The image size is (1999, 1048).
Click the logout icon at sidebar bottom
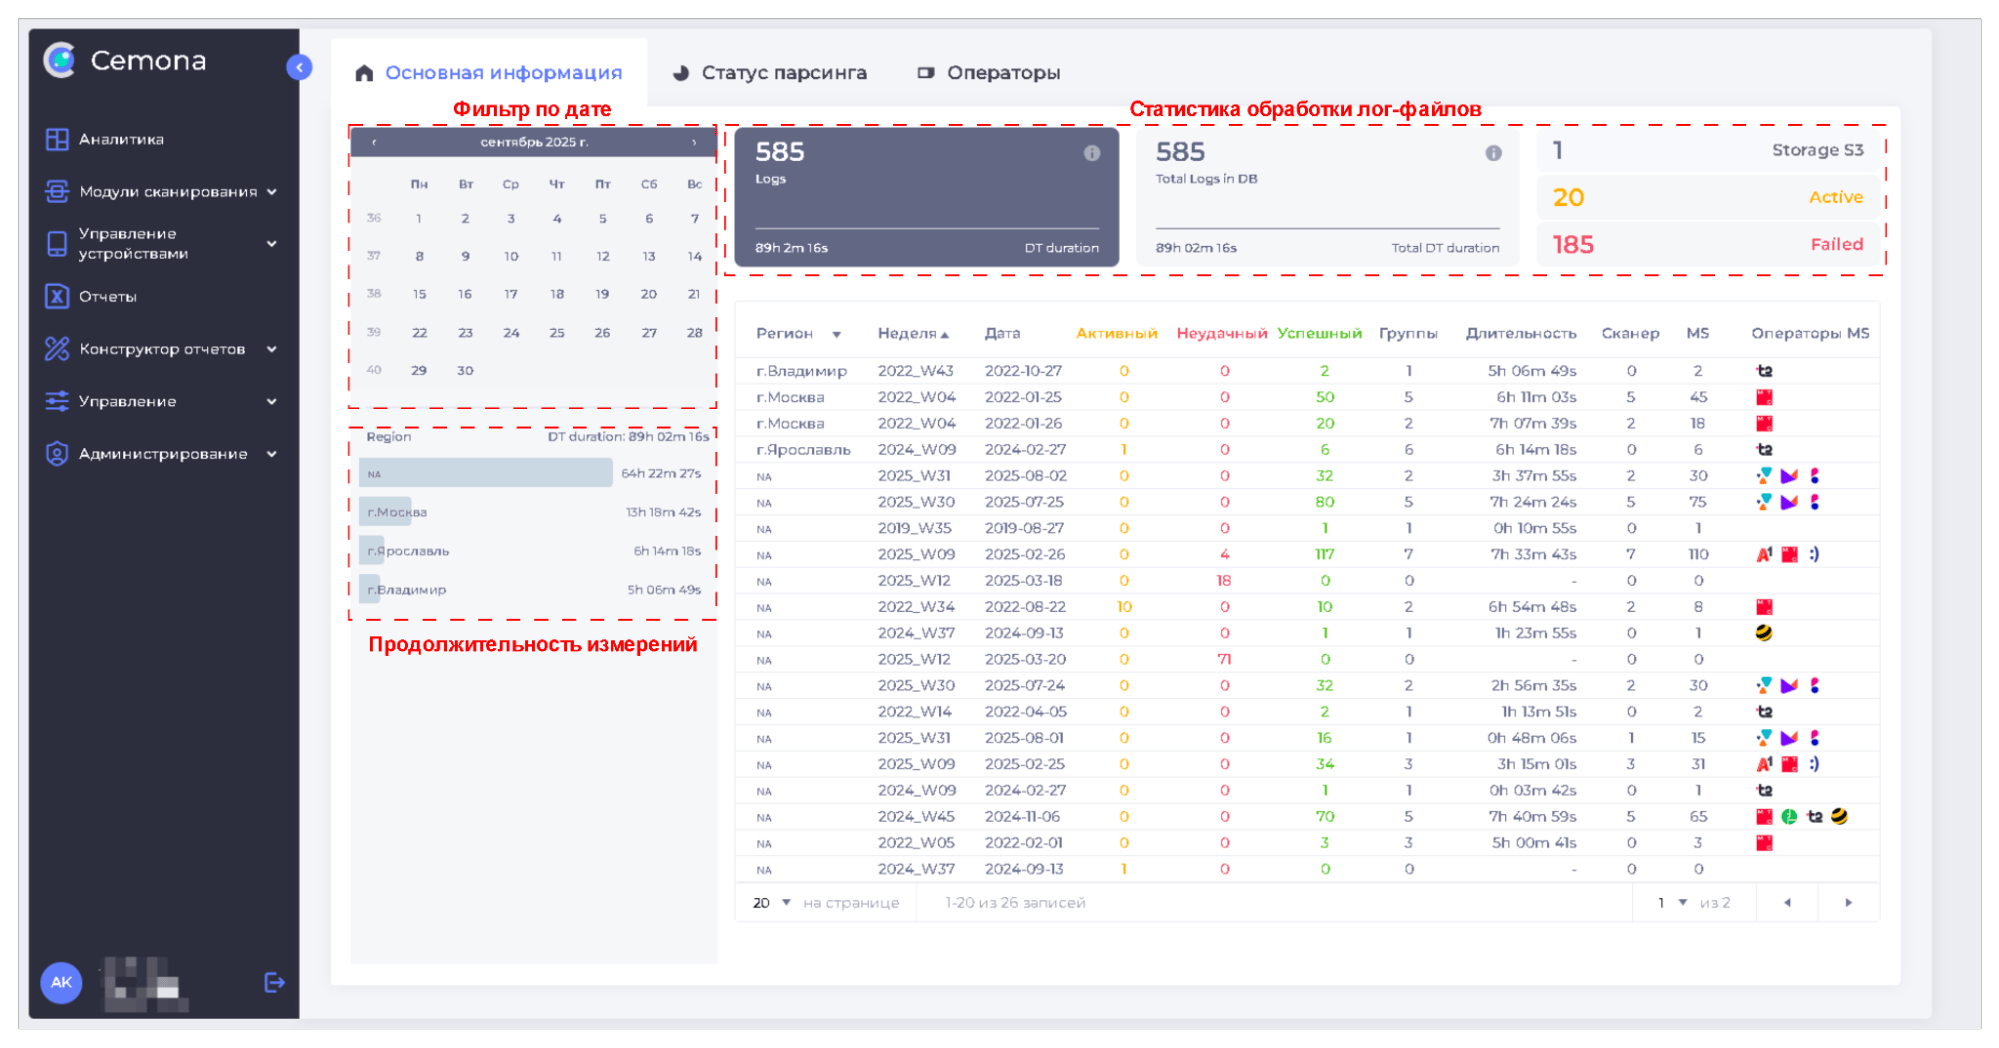click(273, 983)
